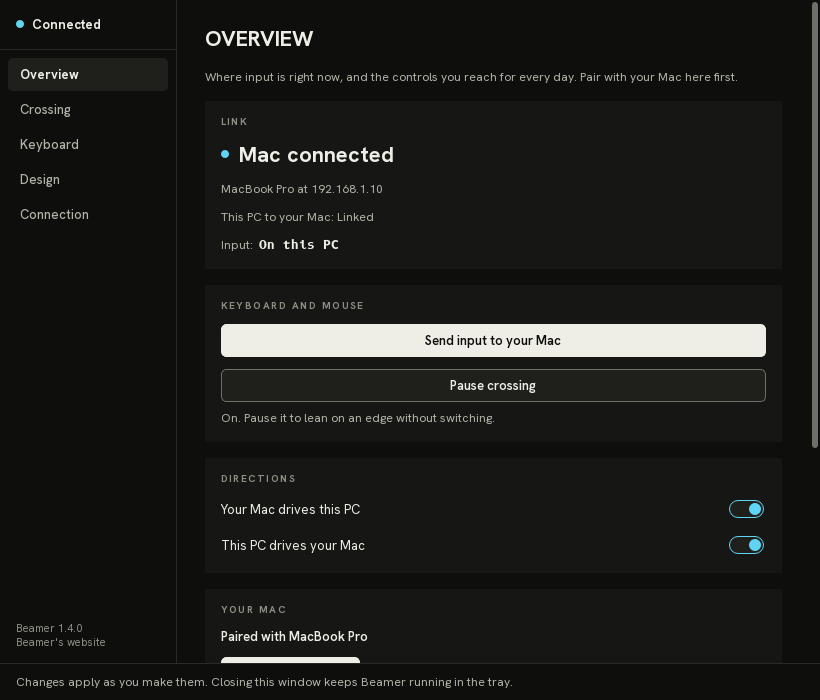Click the vertical scrollbar thumb
The width and height of the screenshot is (820, 700).
(x=814, y=225)
